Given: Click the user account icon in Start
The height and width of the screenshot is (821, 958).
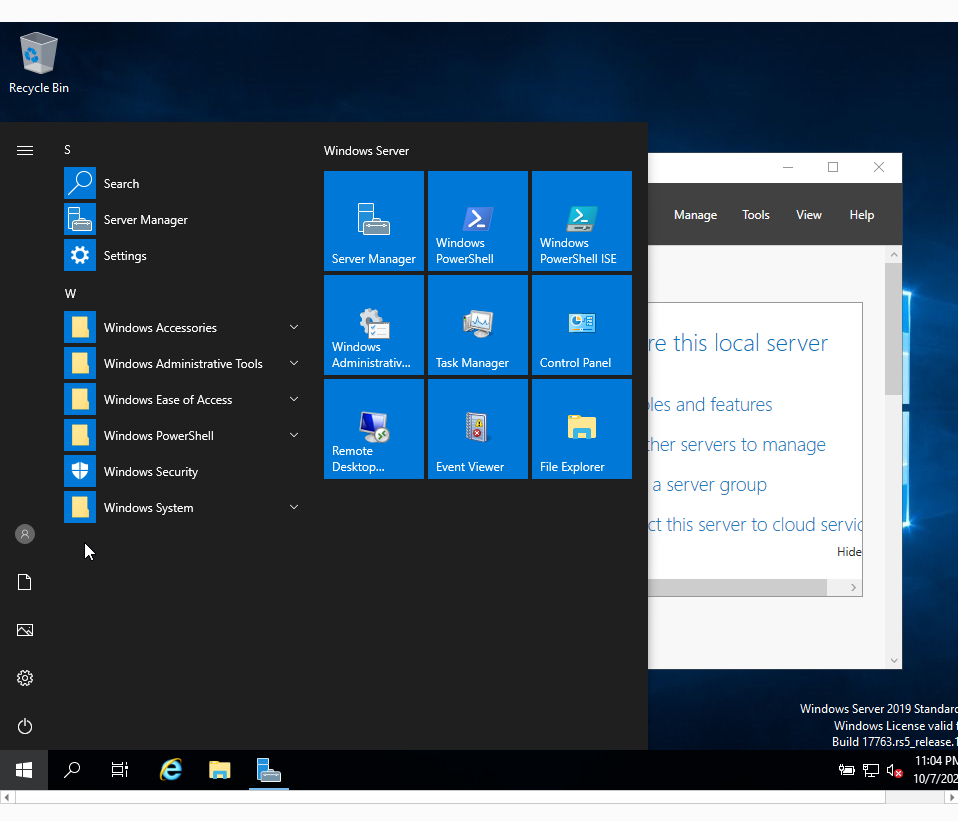Looking at the screenshot, I should click(x=24, y=535).
